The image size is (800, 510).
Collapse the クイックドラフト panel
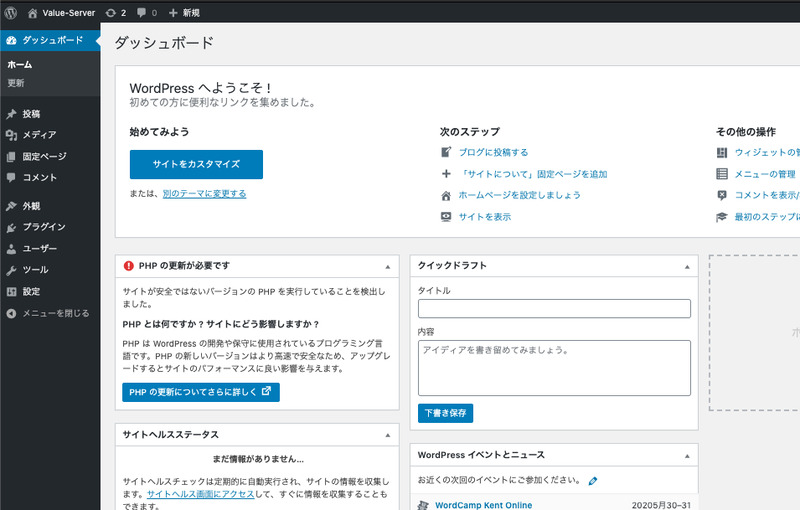tap(685, 266)
